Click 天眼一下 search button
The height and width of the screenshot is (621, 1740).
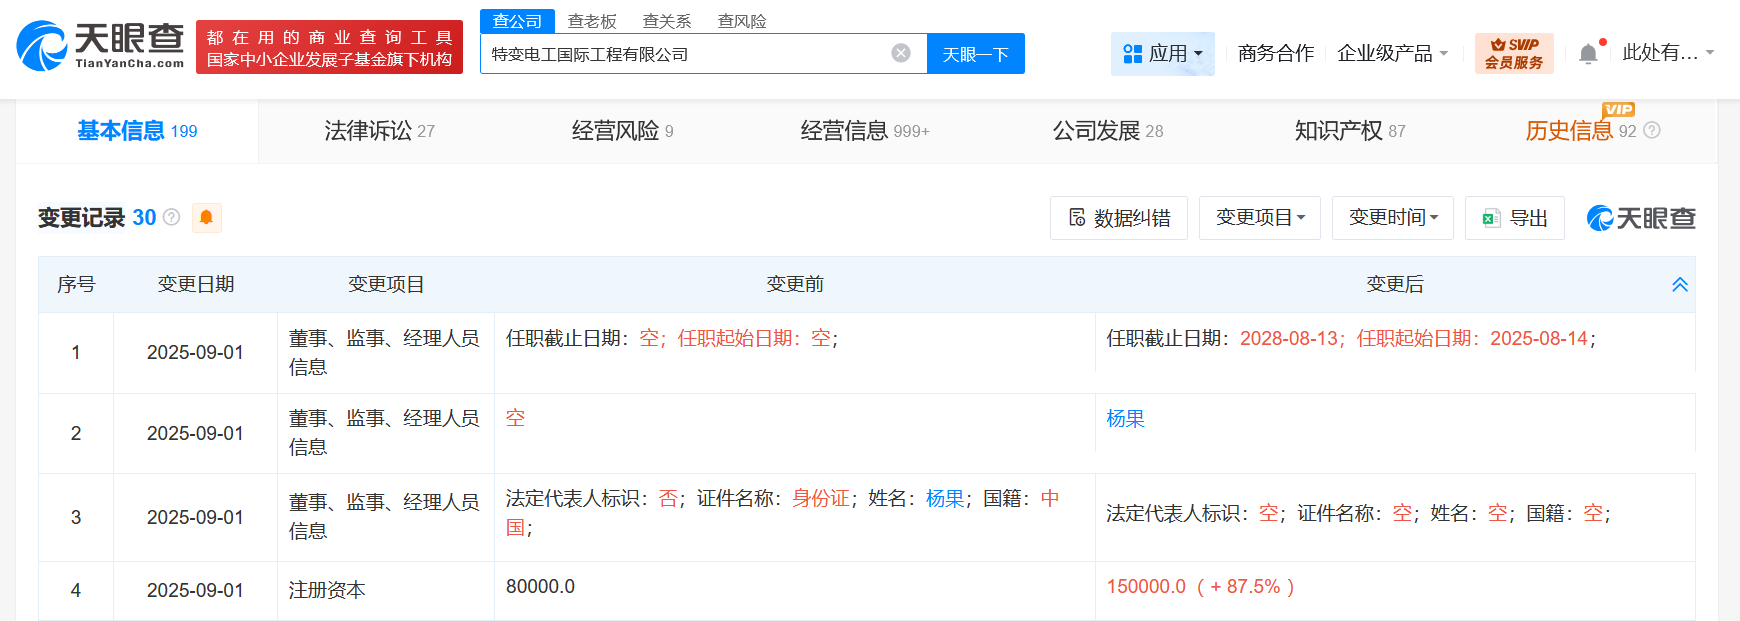[x=975, y=54]
